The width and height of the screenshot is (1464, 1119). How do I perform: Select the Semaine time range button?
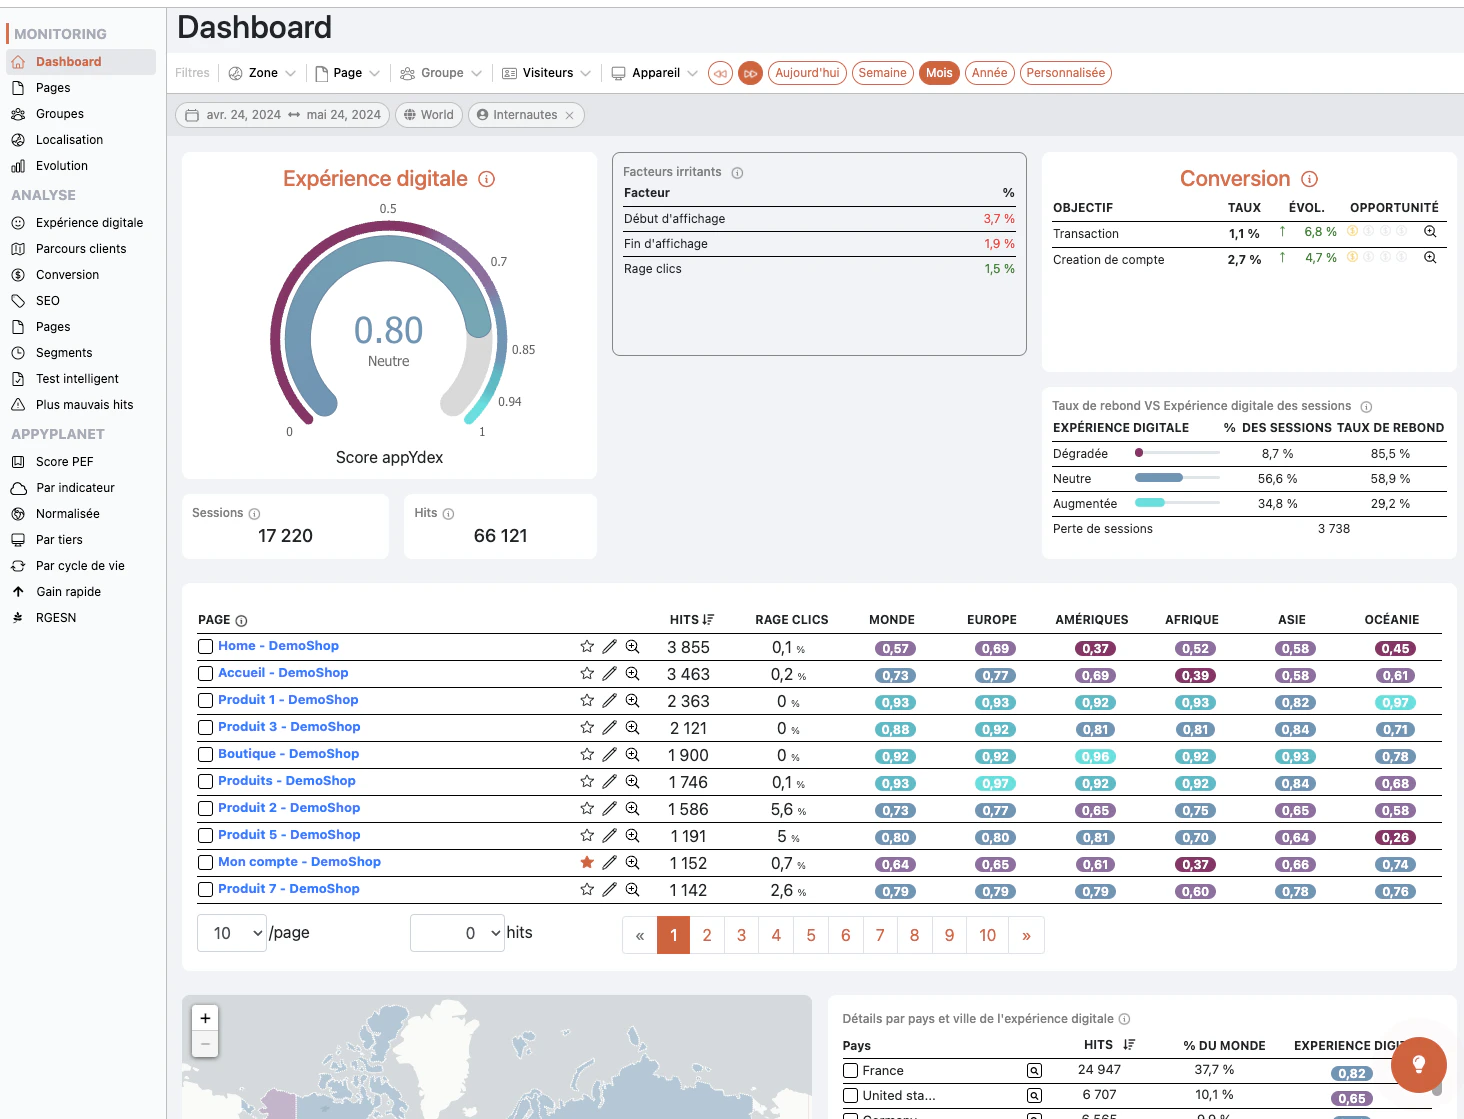click(882, 73)
